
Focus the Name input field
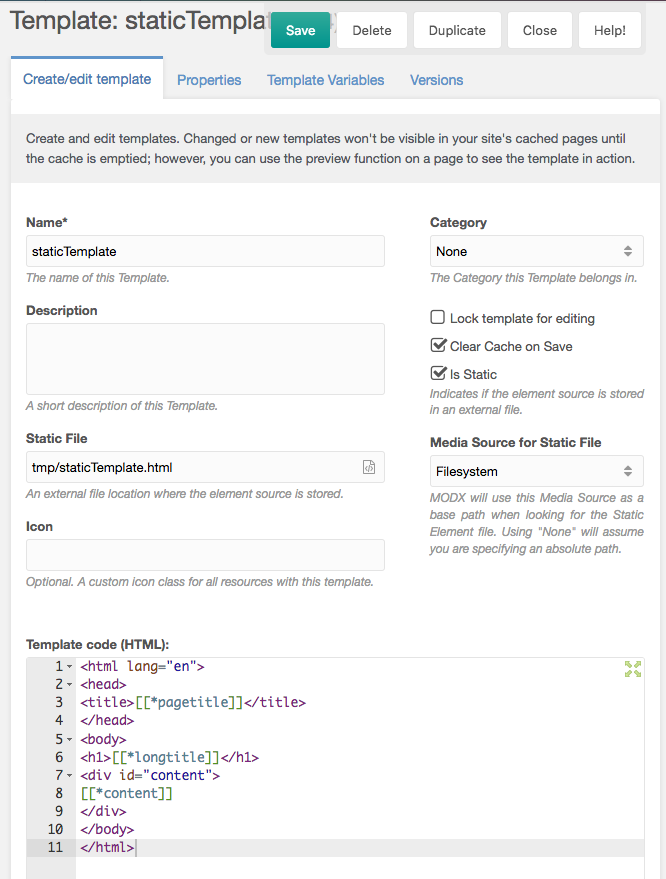(x=205, y=251)
